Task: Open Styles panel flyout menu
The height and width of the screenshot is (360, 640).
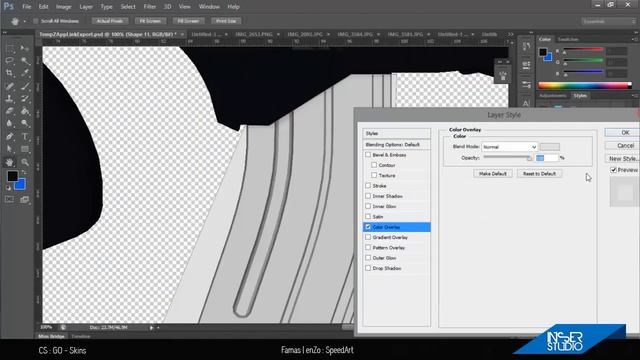Action: pyautogui.click(x=635, y=96)
